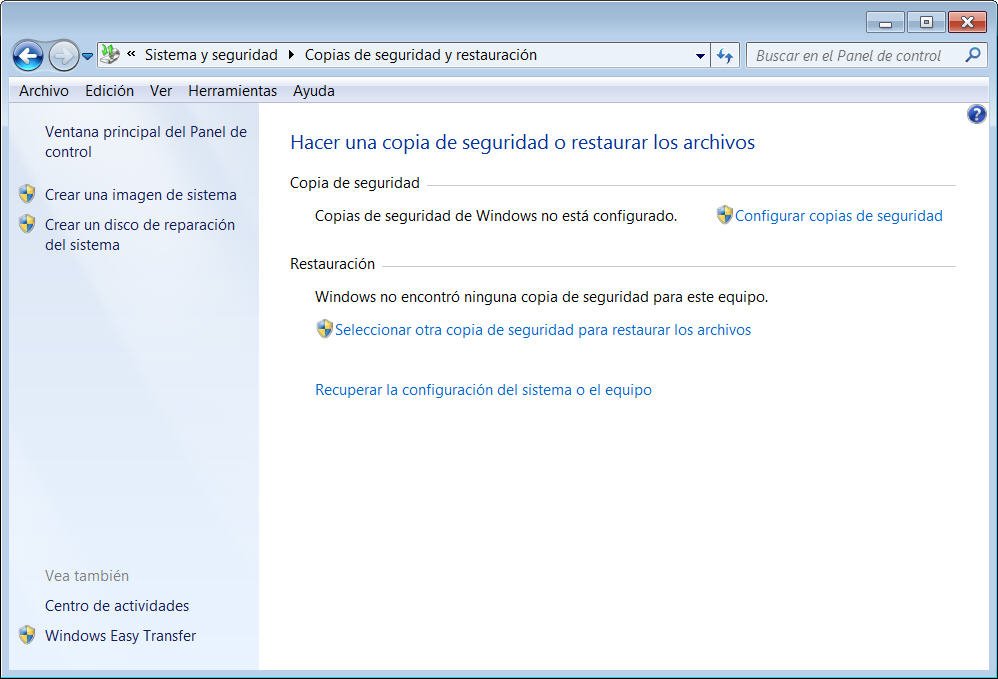This screenshot has height=679, width=998.
Task: Click shield icon by Windows Easy Transfer
Action: coord(27,634)
